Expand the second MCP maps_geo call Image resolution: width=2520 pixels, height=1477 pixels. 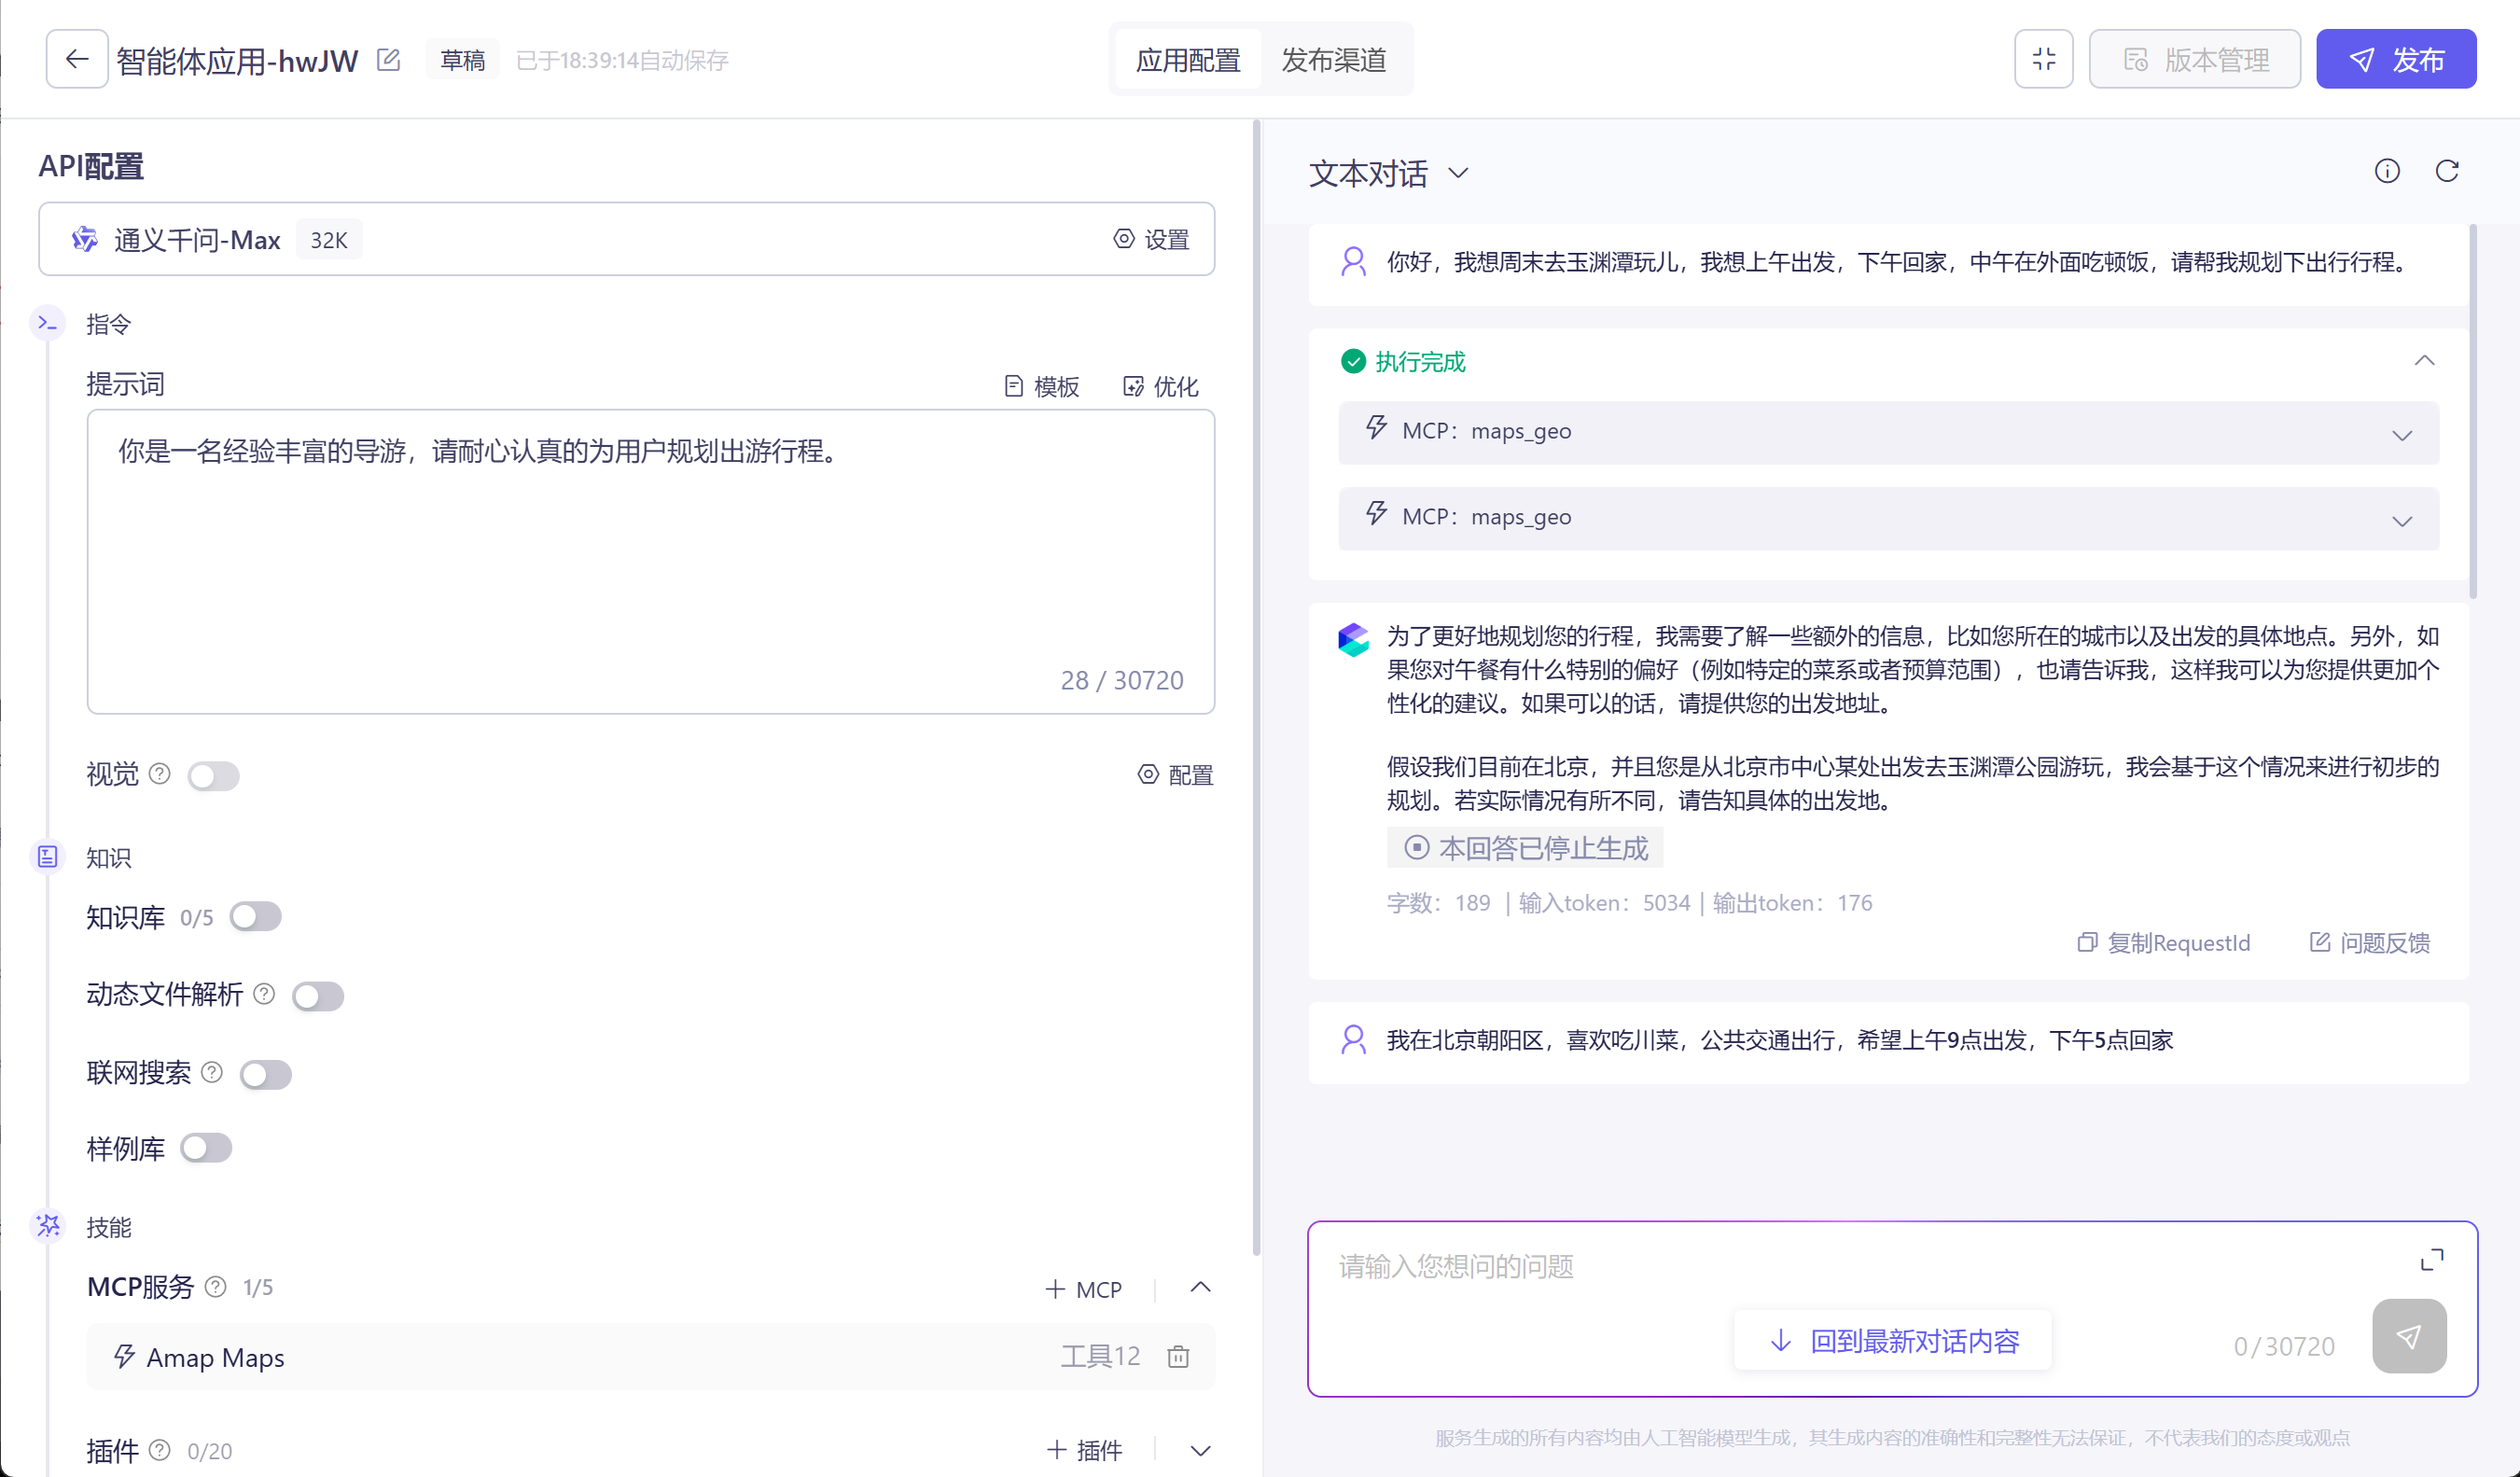pos(1888,519)
